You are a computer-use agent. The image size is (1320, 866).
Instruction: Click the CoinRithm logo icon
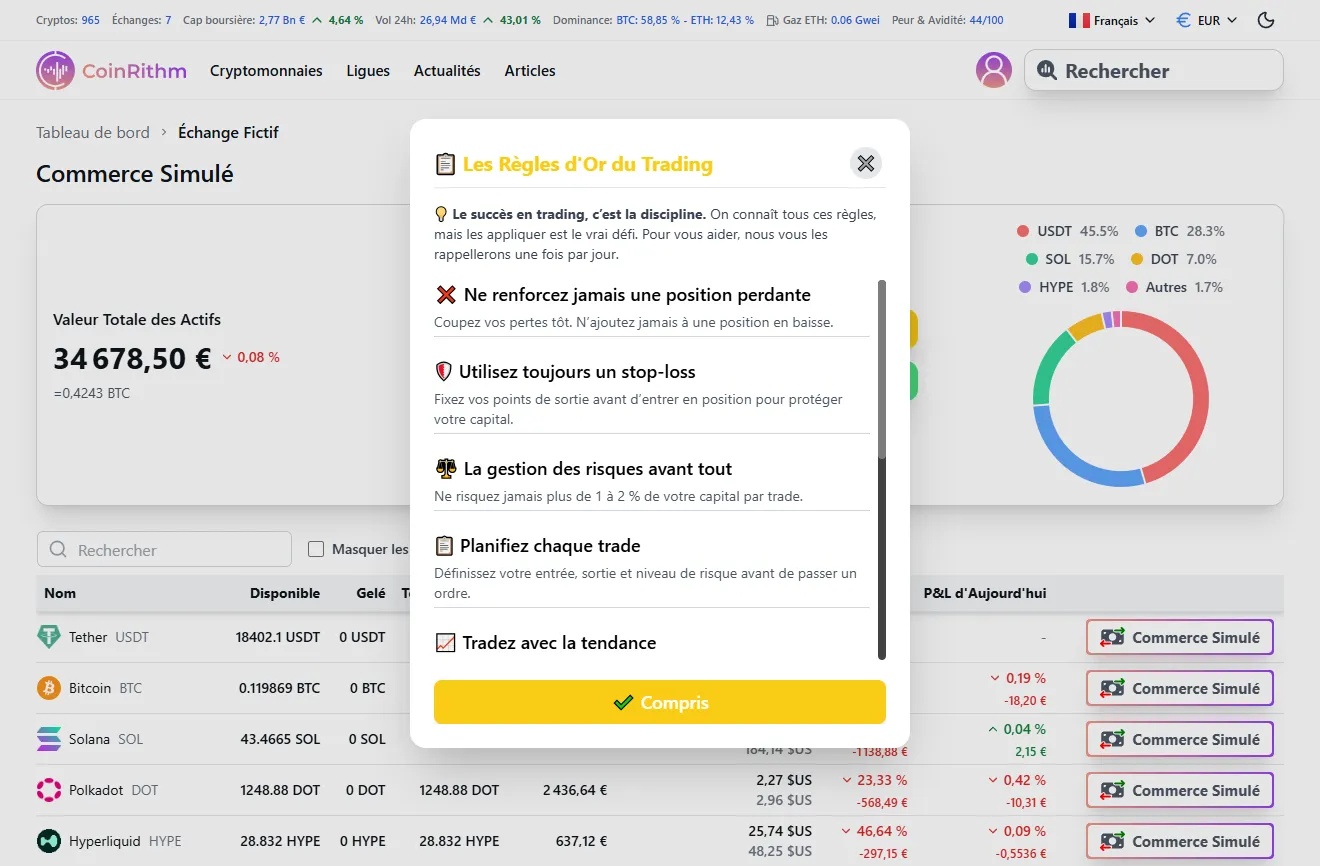(x=55, y=70)
